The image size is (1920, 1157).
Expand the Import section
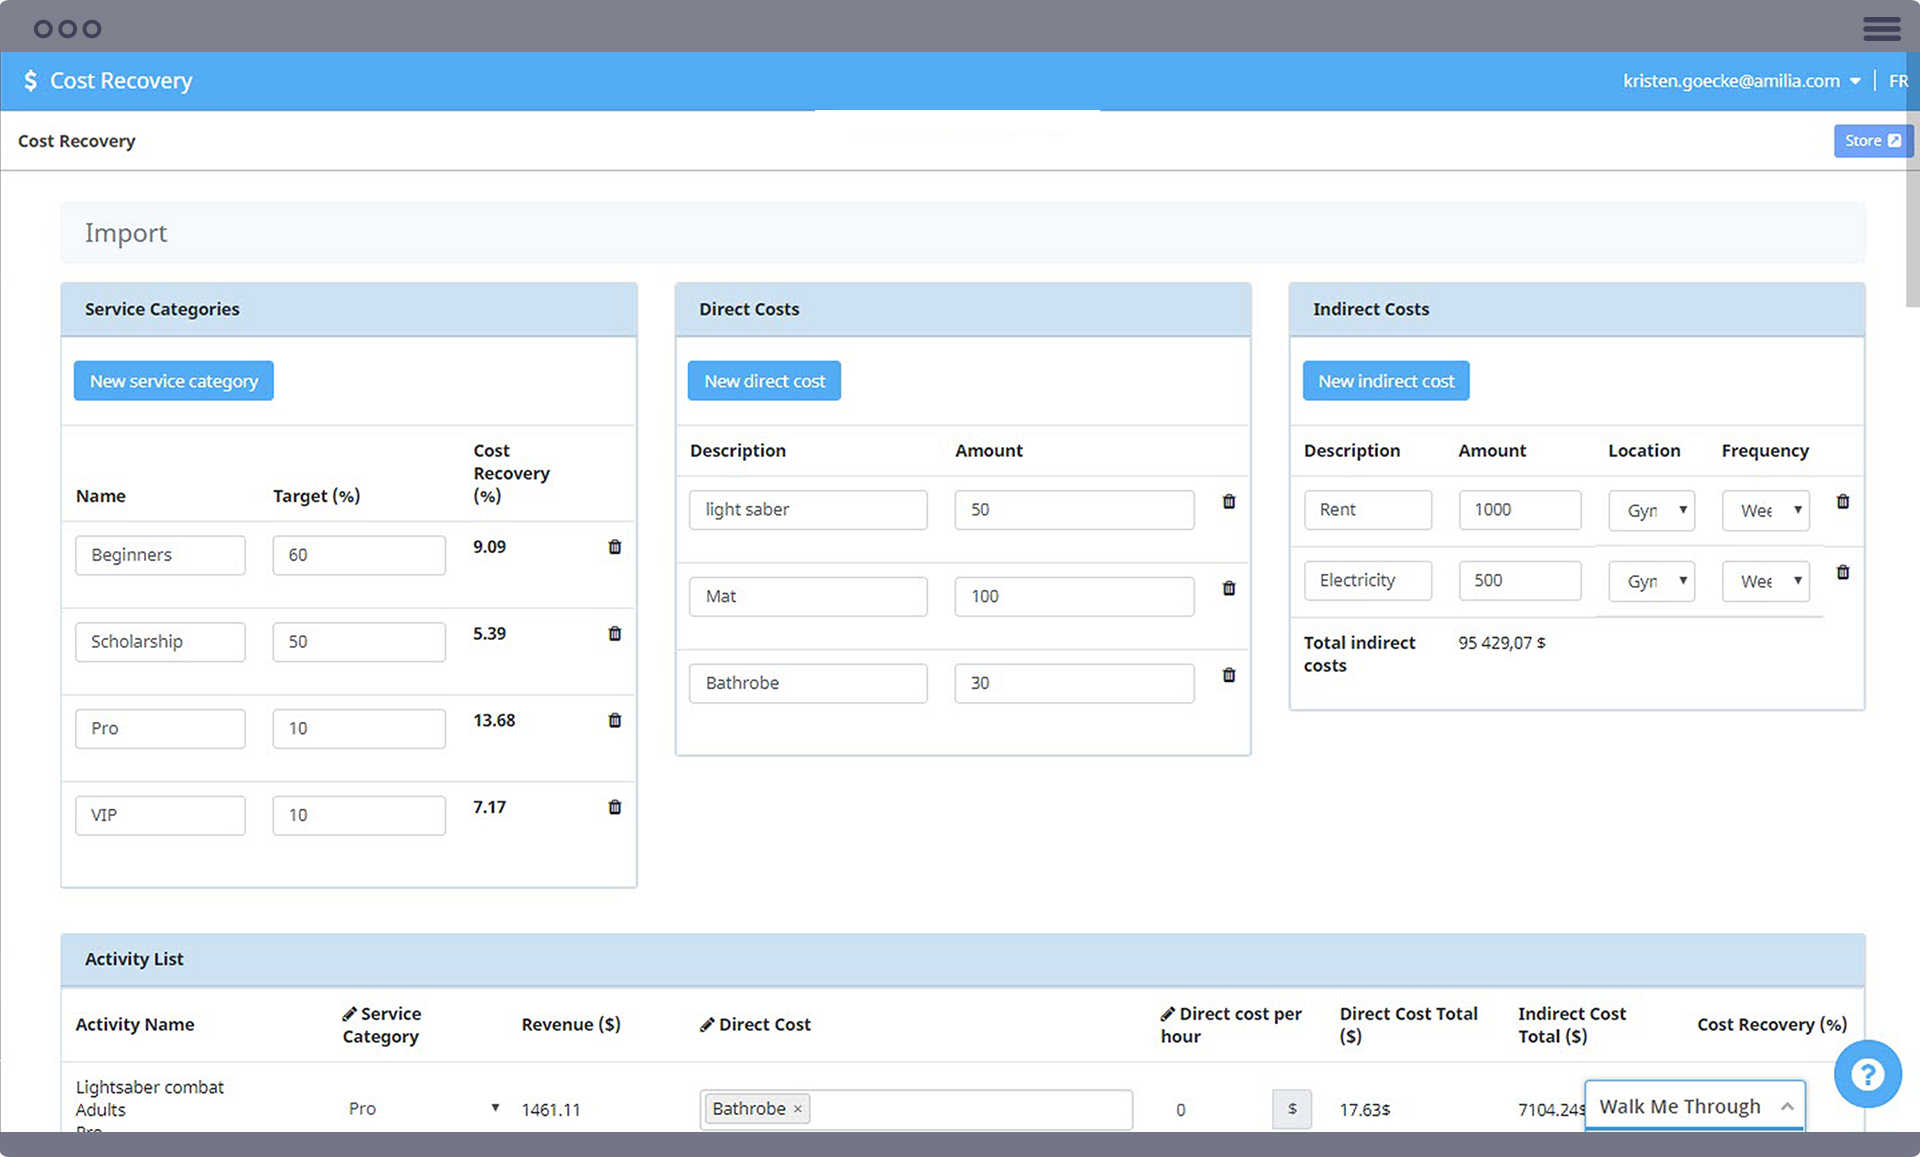[x=963, y=233]
